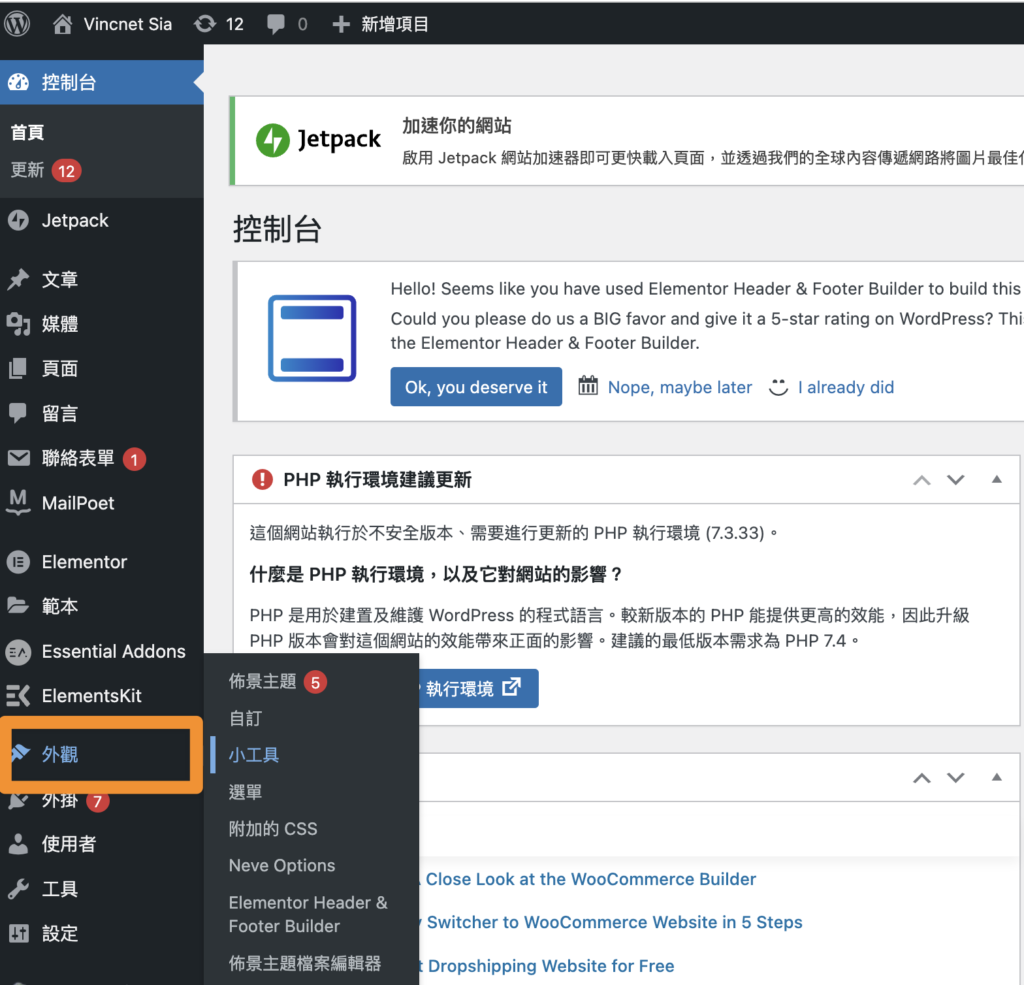Click the 留言 comment icon in sidebar
1024x985 pixels.
click(x=18, y=413)
